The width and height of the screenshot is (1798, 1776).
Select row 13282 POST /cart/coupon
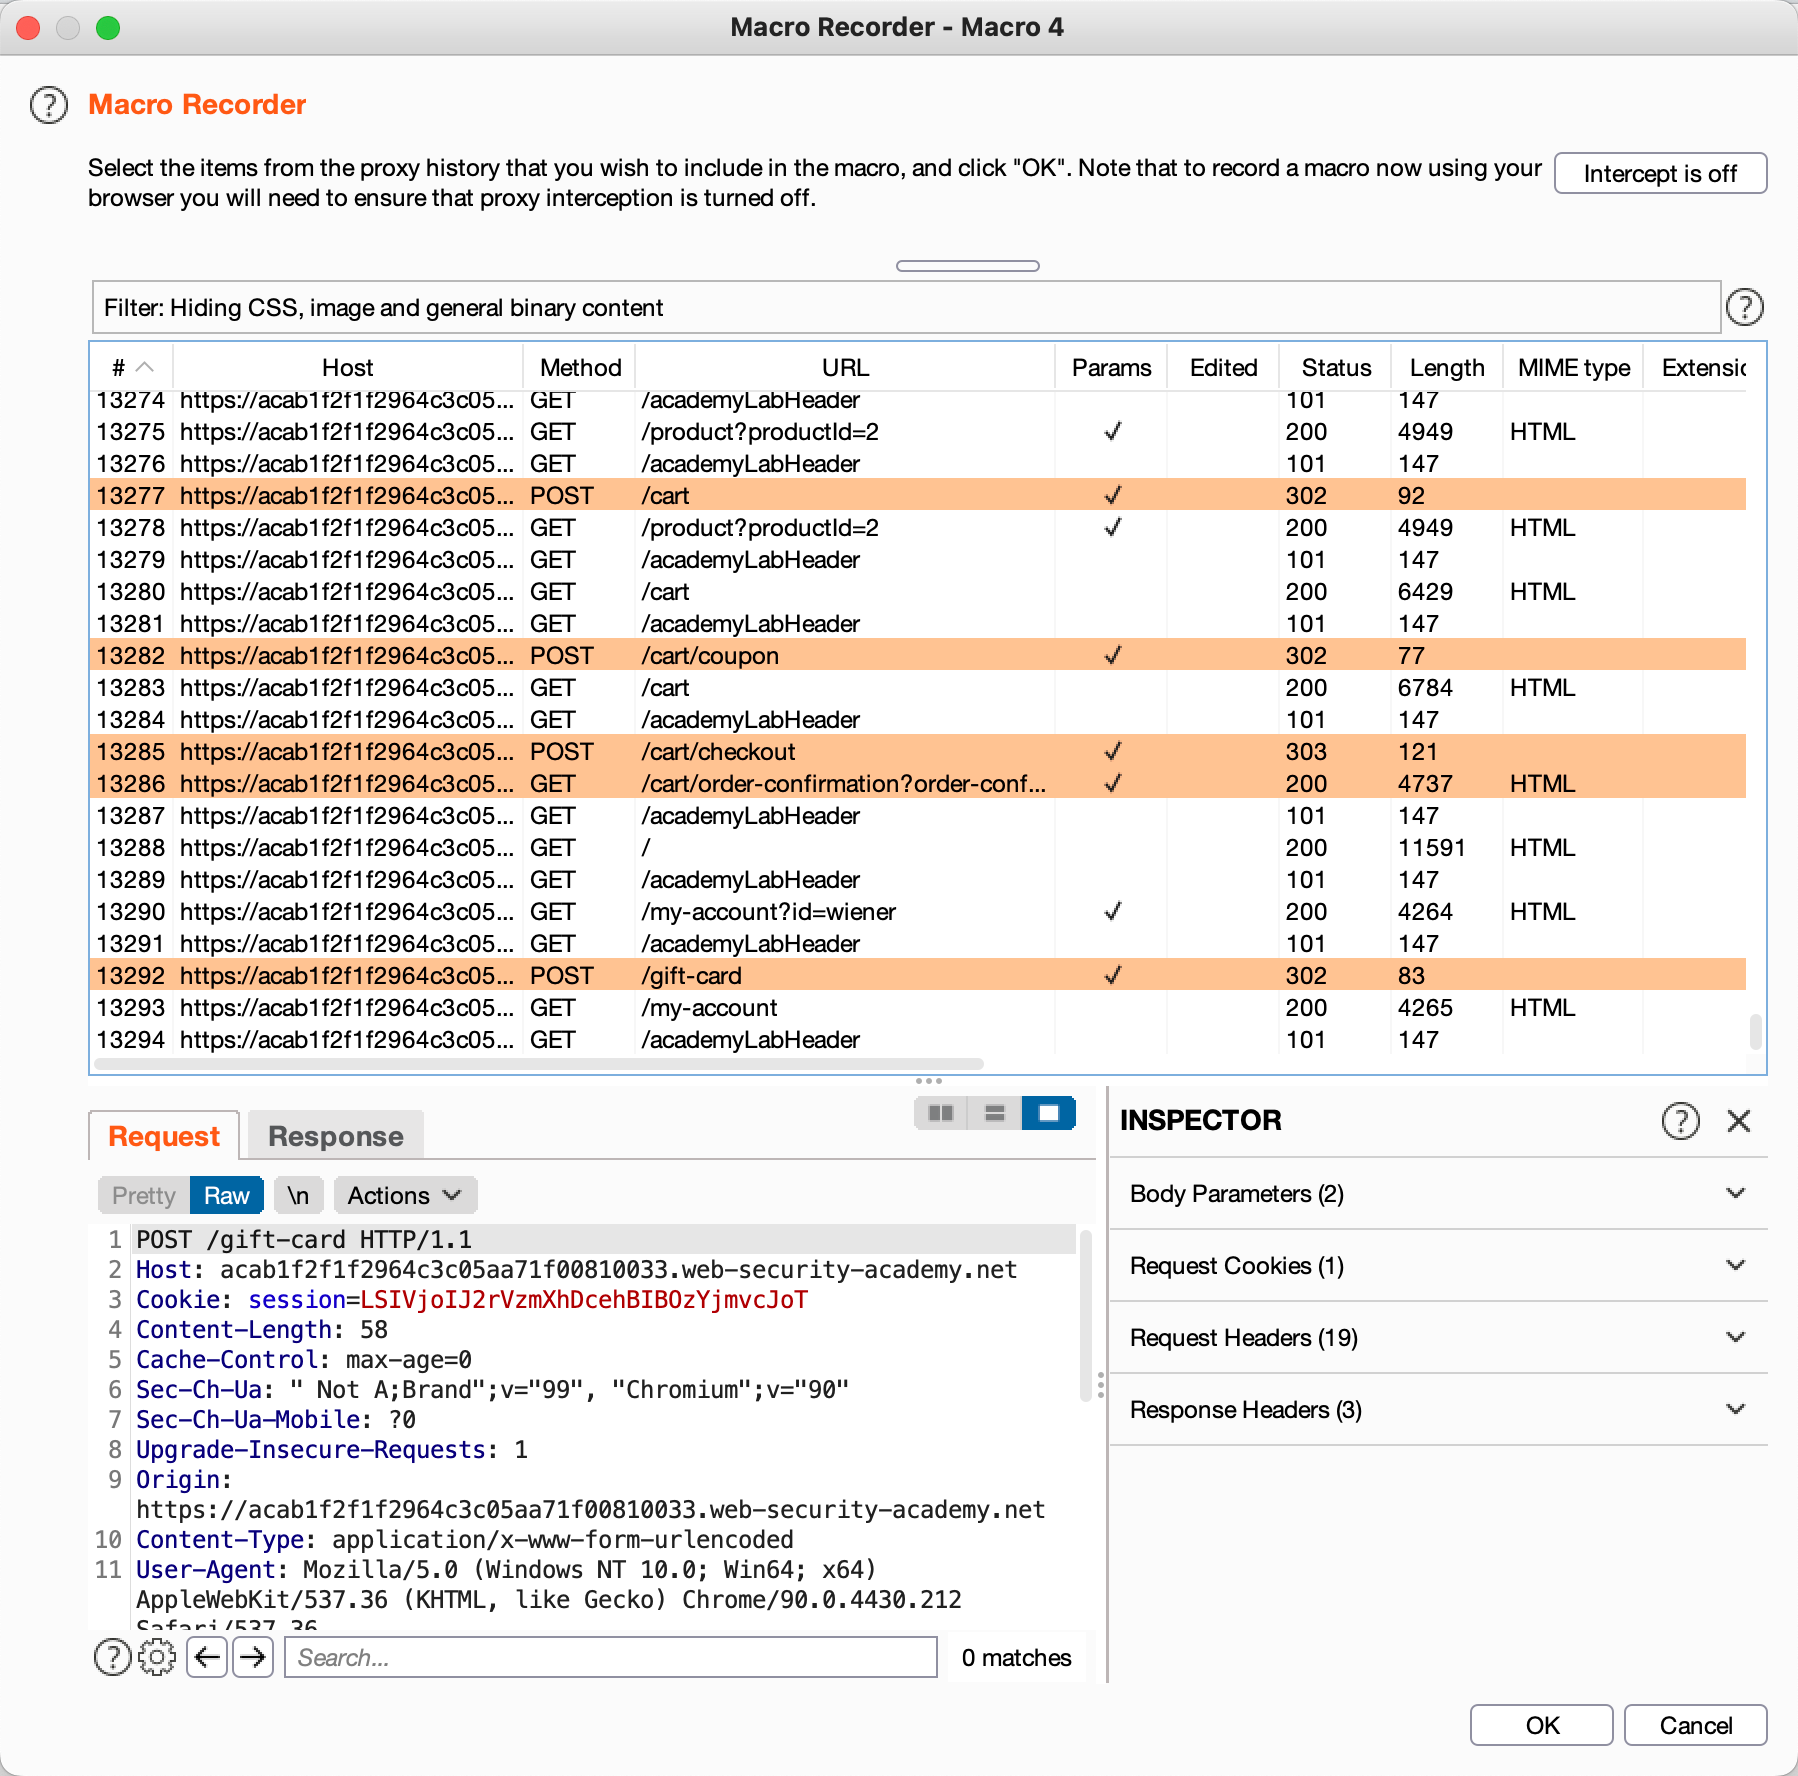(919, 655)
